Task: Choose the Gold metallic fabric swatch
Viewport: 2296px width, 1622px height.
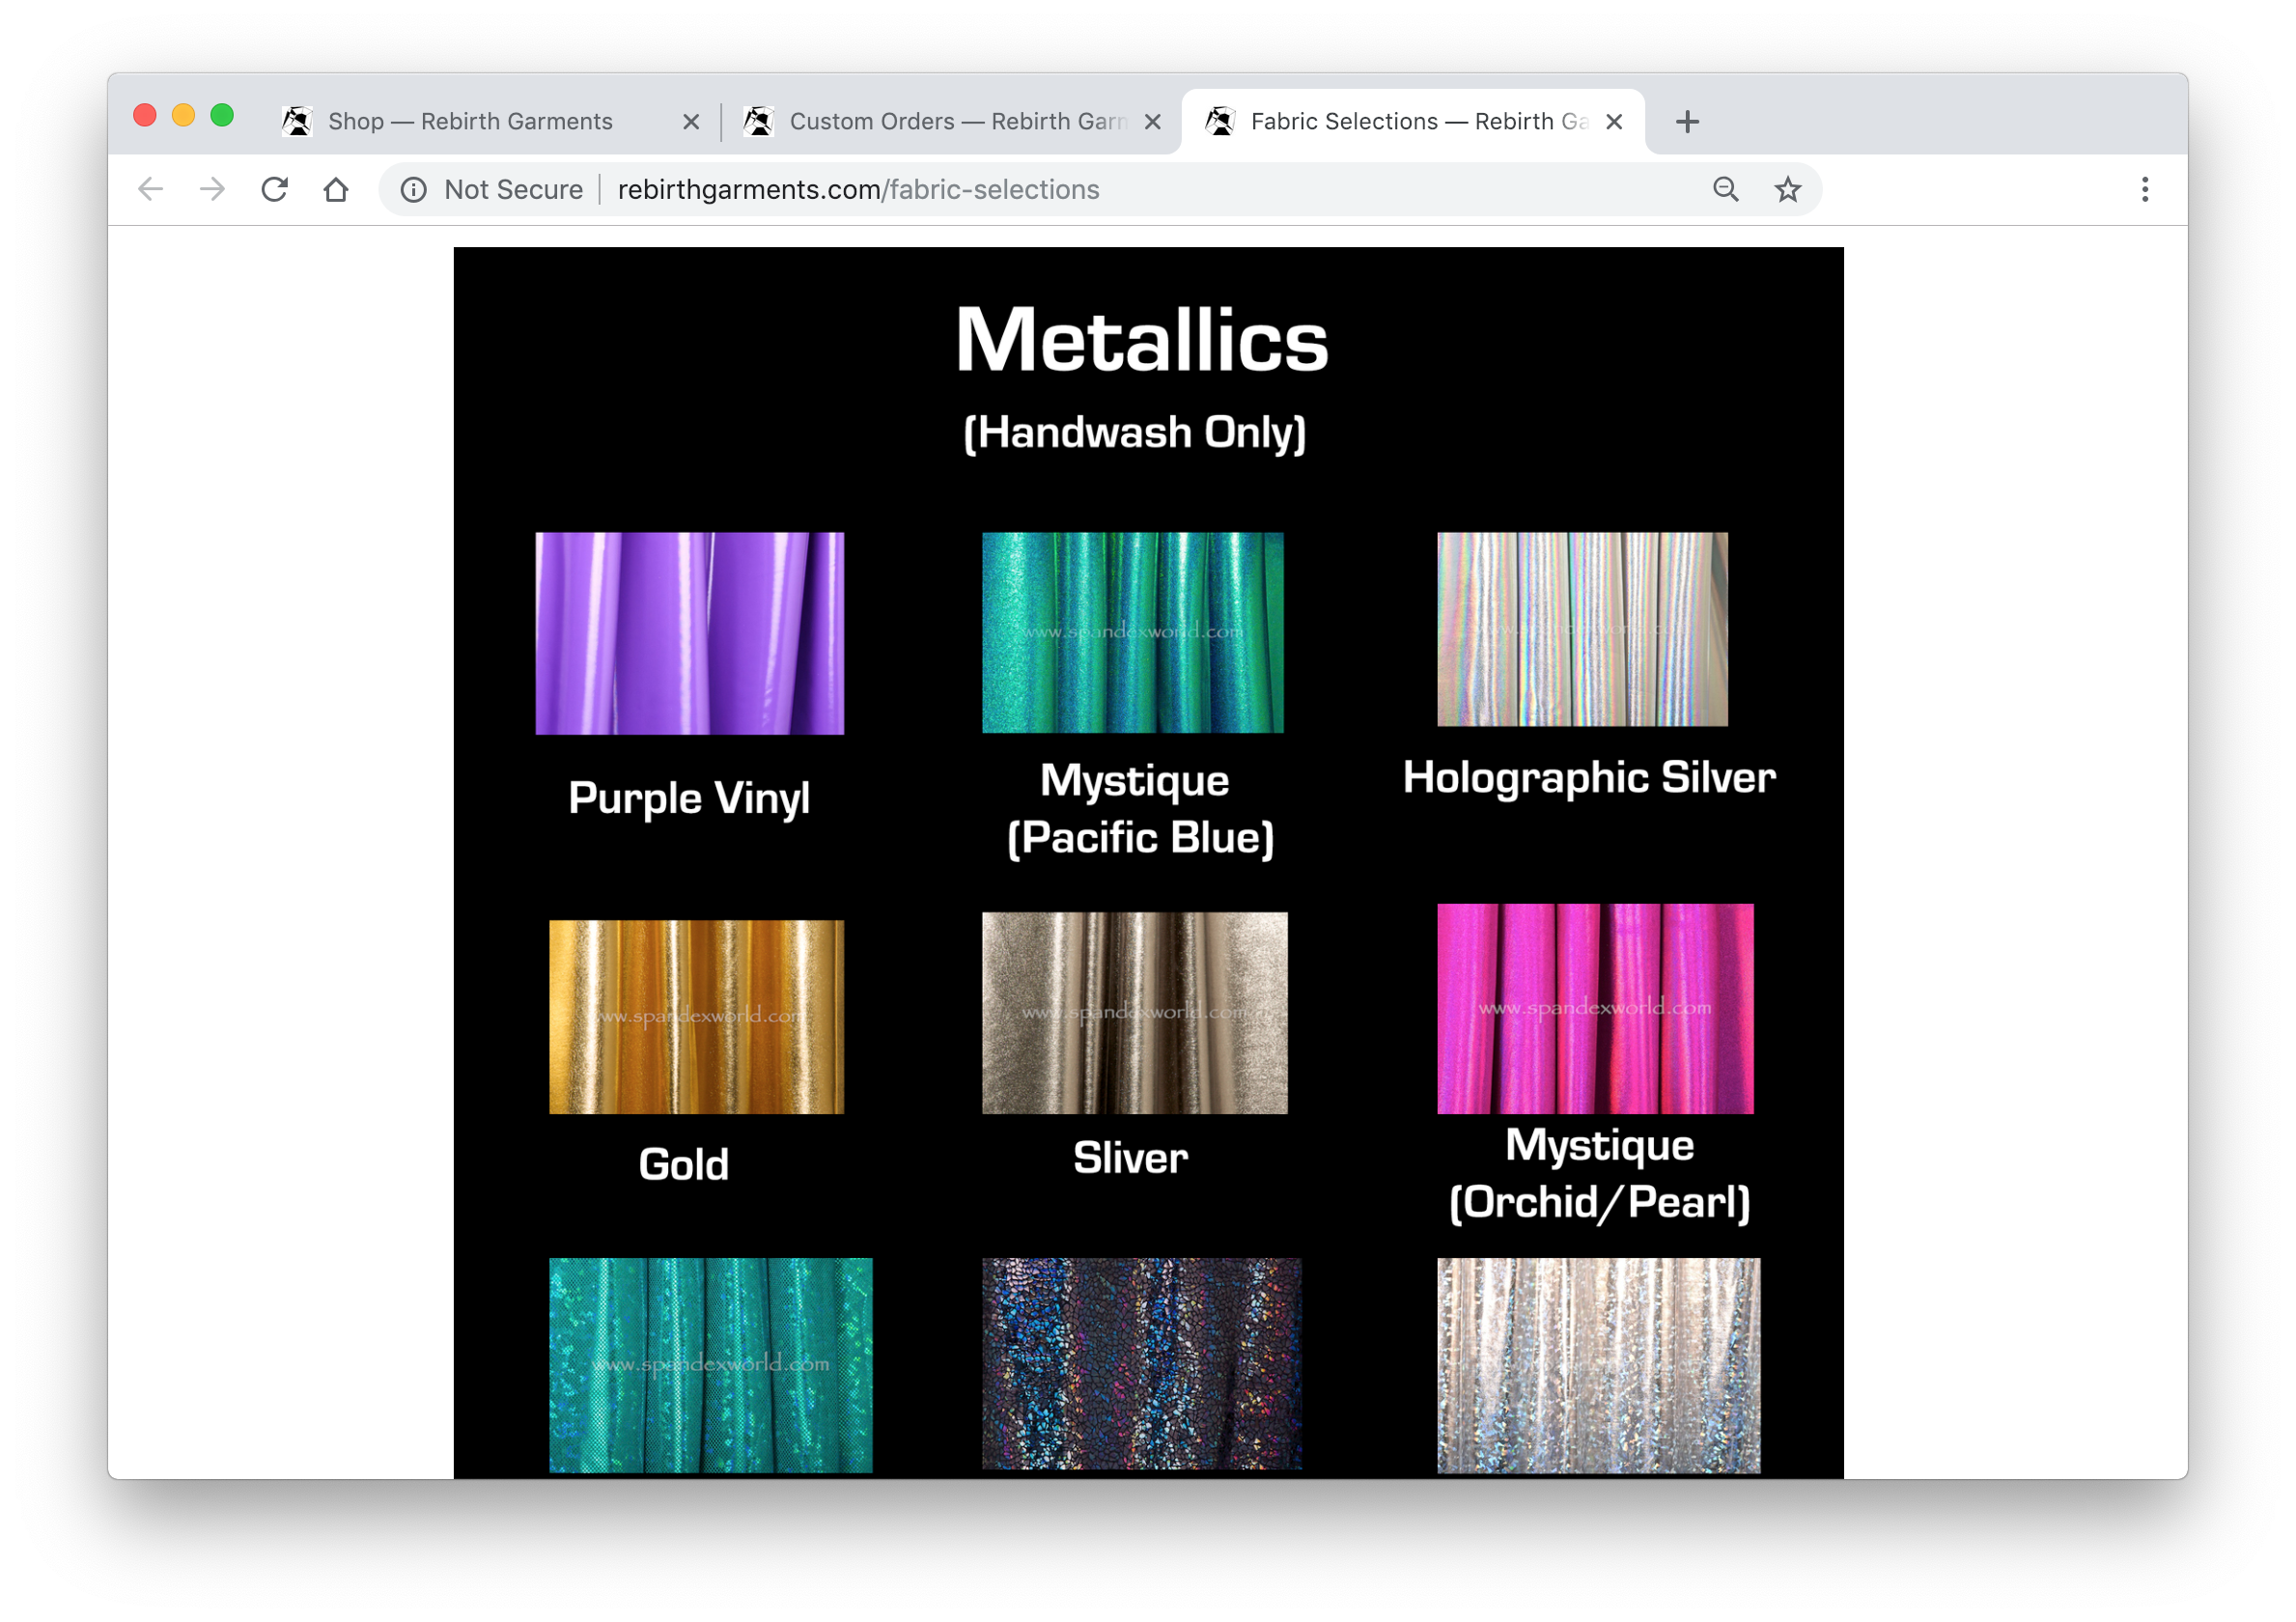Action: pyautogui.click(x=696, y=1016)
